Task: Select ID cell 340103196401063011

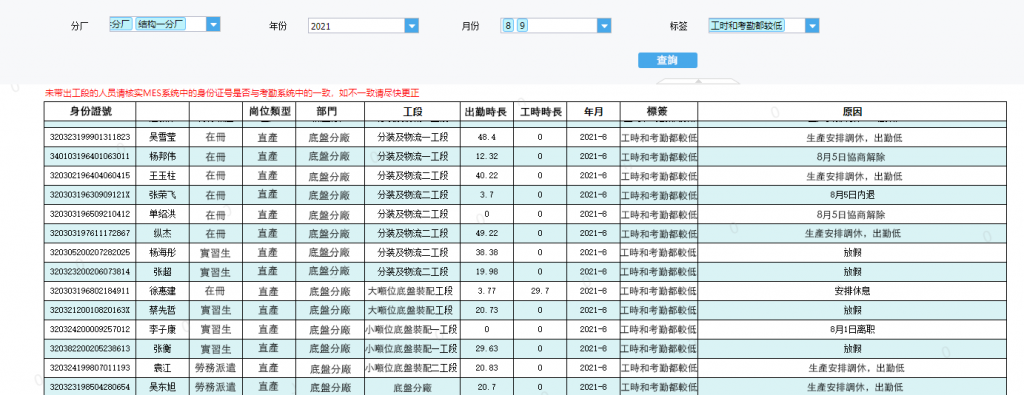Action: pyautogui.click(x=90, y=157)
